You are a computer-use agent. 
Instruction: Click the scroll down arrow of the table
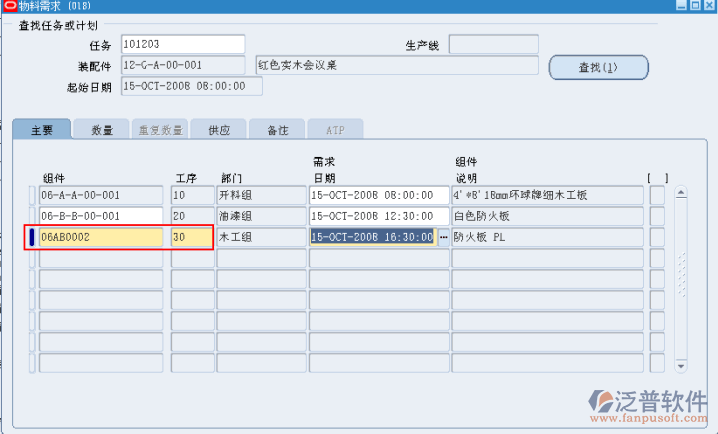click(x=681, y=364)
